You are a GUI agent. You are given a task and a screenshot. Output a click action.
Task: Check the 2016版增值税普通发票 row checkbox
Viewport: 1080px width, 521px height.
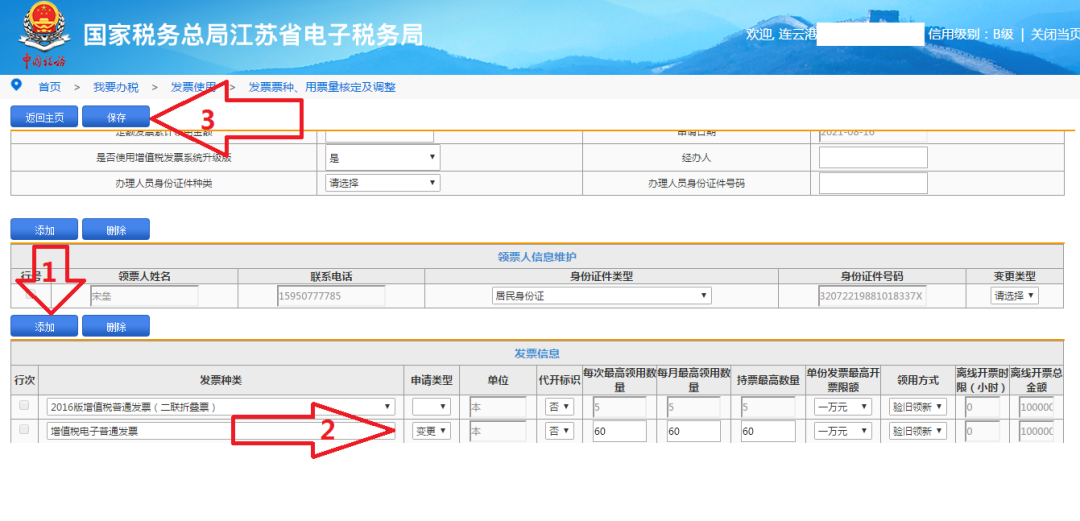[24, 405]
